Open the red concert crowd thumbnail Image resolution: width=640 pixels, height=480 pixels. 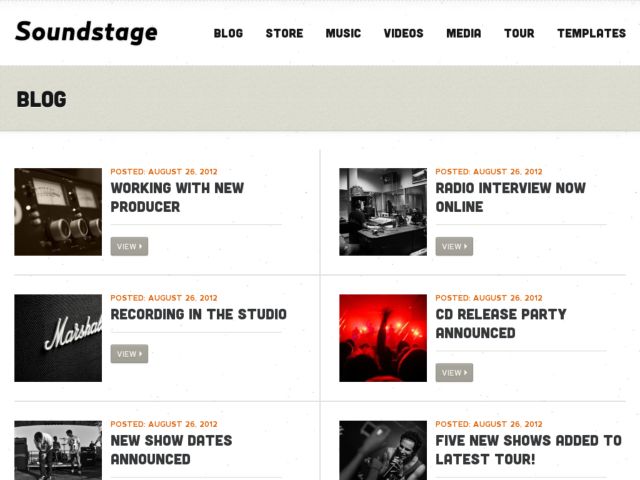coord(383,338)
